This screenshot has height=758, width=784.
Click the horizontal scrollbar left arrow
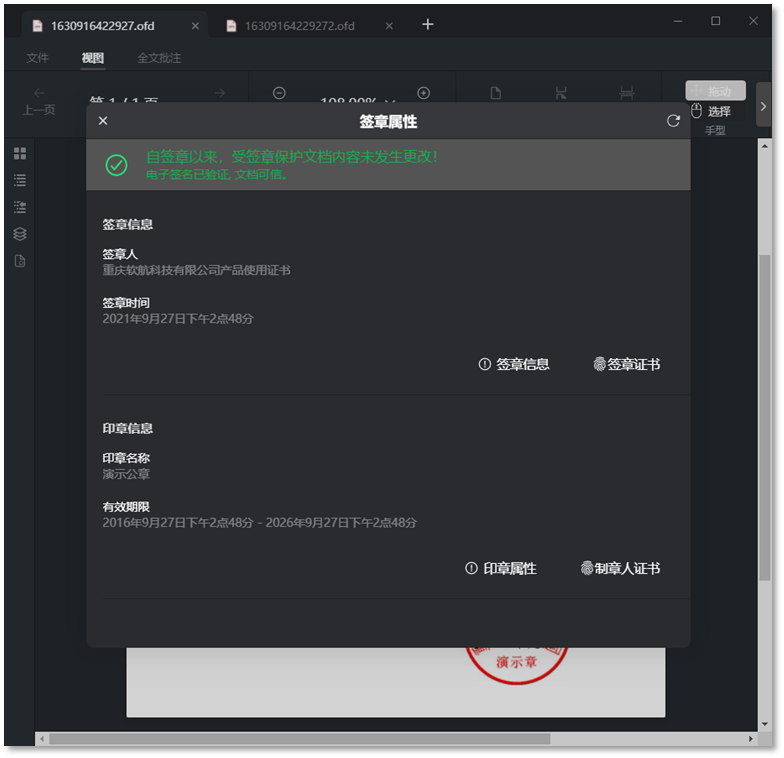pyautogui.click(x=42, y=738)
